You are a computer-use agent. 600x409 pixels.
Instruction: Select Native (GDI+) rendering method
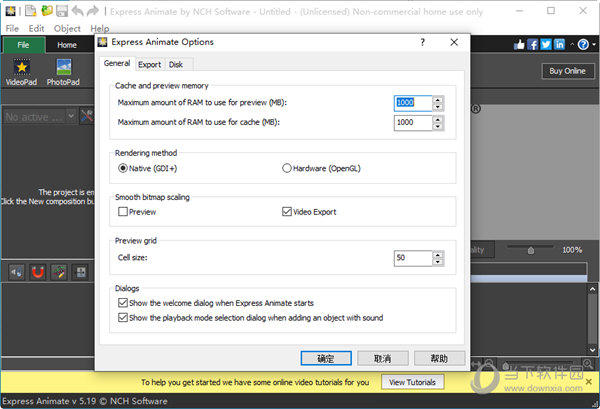(147, 168)
